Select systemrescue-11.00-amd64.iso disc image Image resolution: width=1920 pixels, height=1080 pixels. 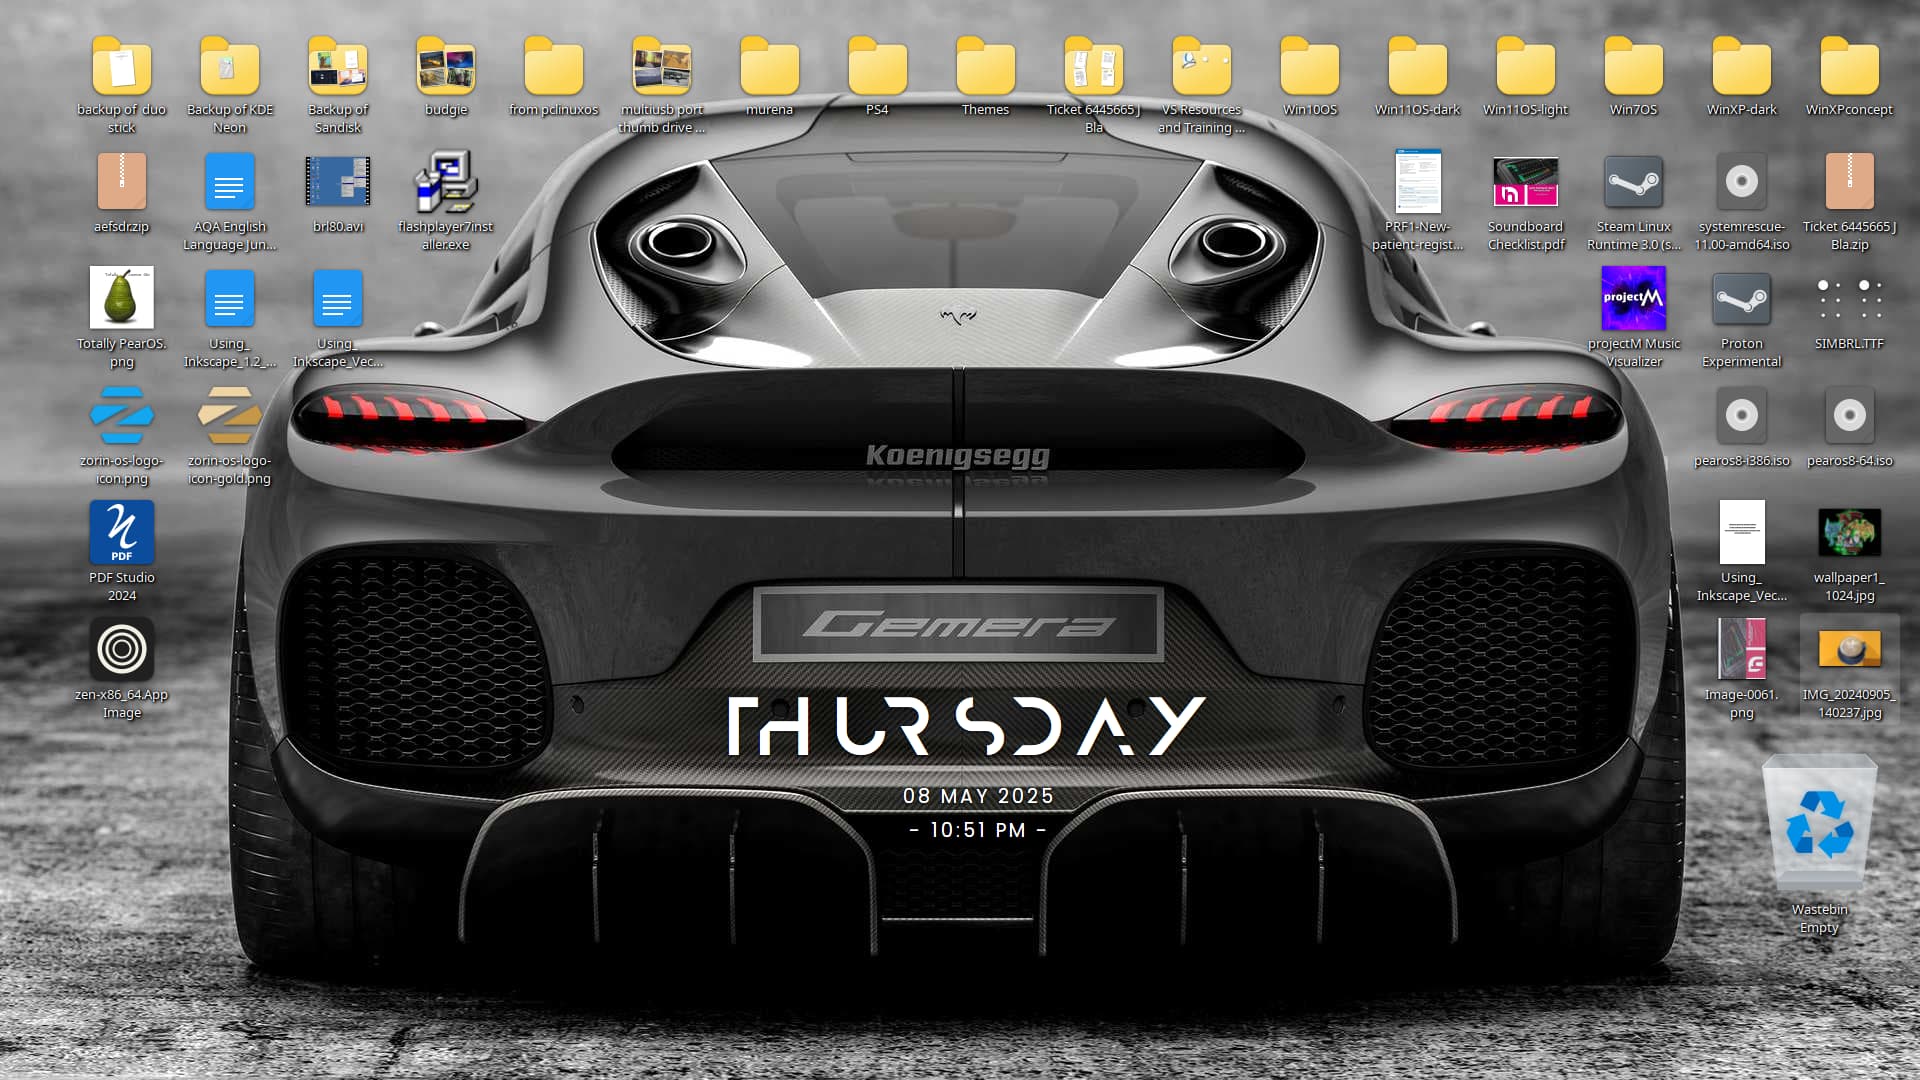click(x=1741, y=182)
